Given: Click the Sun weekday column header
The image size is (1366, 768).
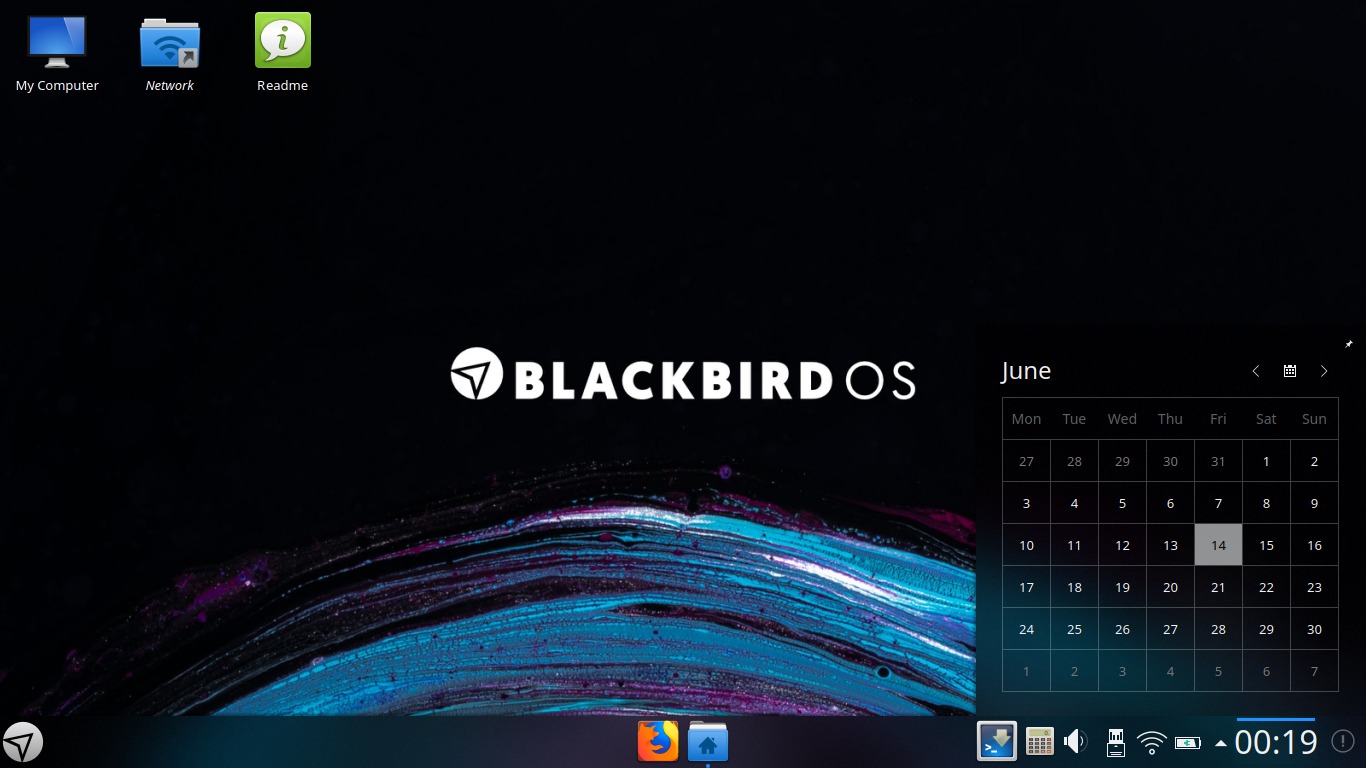Looking at the screenshot, I should click(1314, 419).
